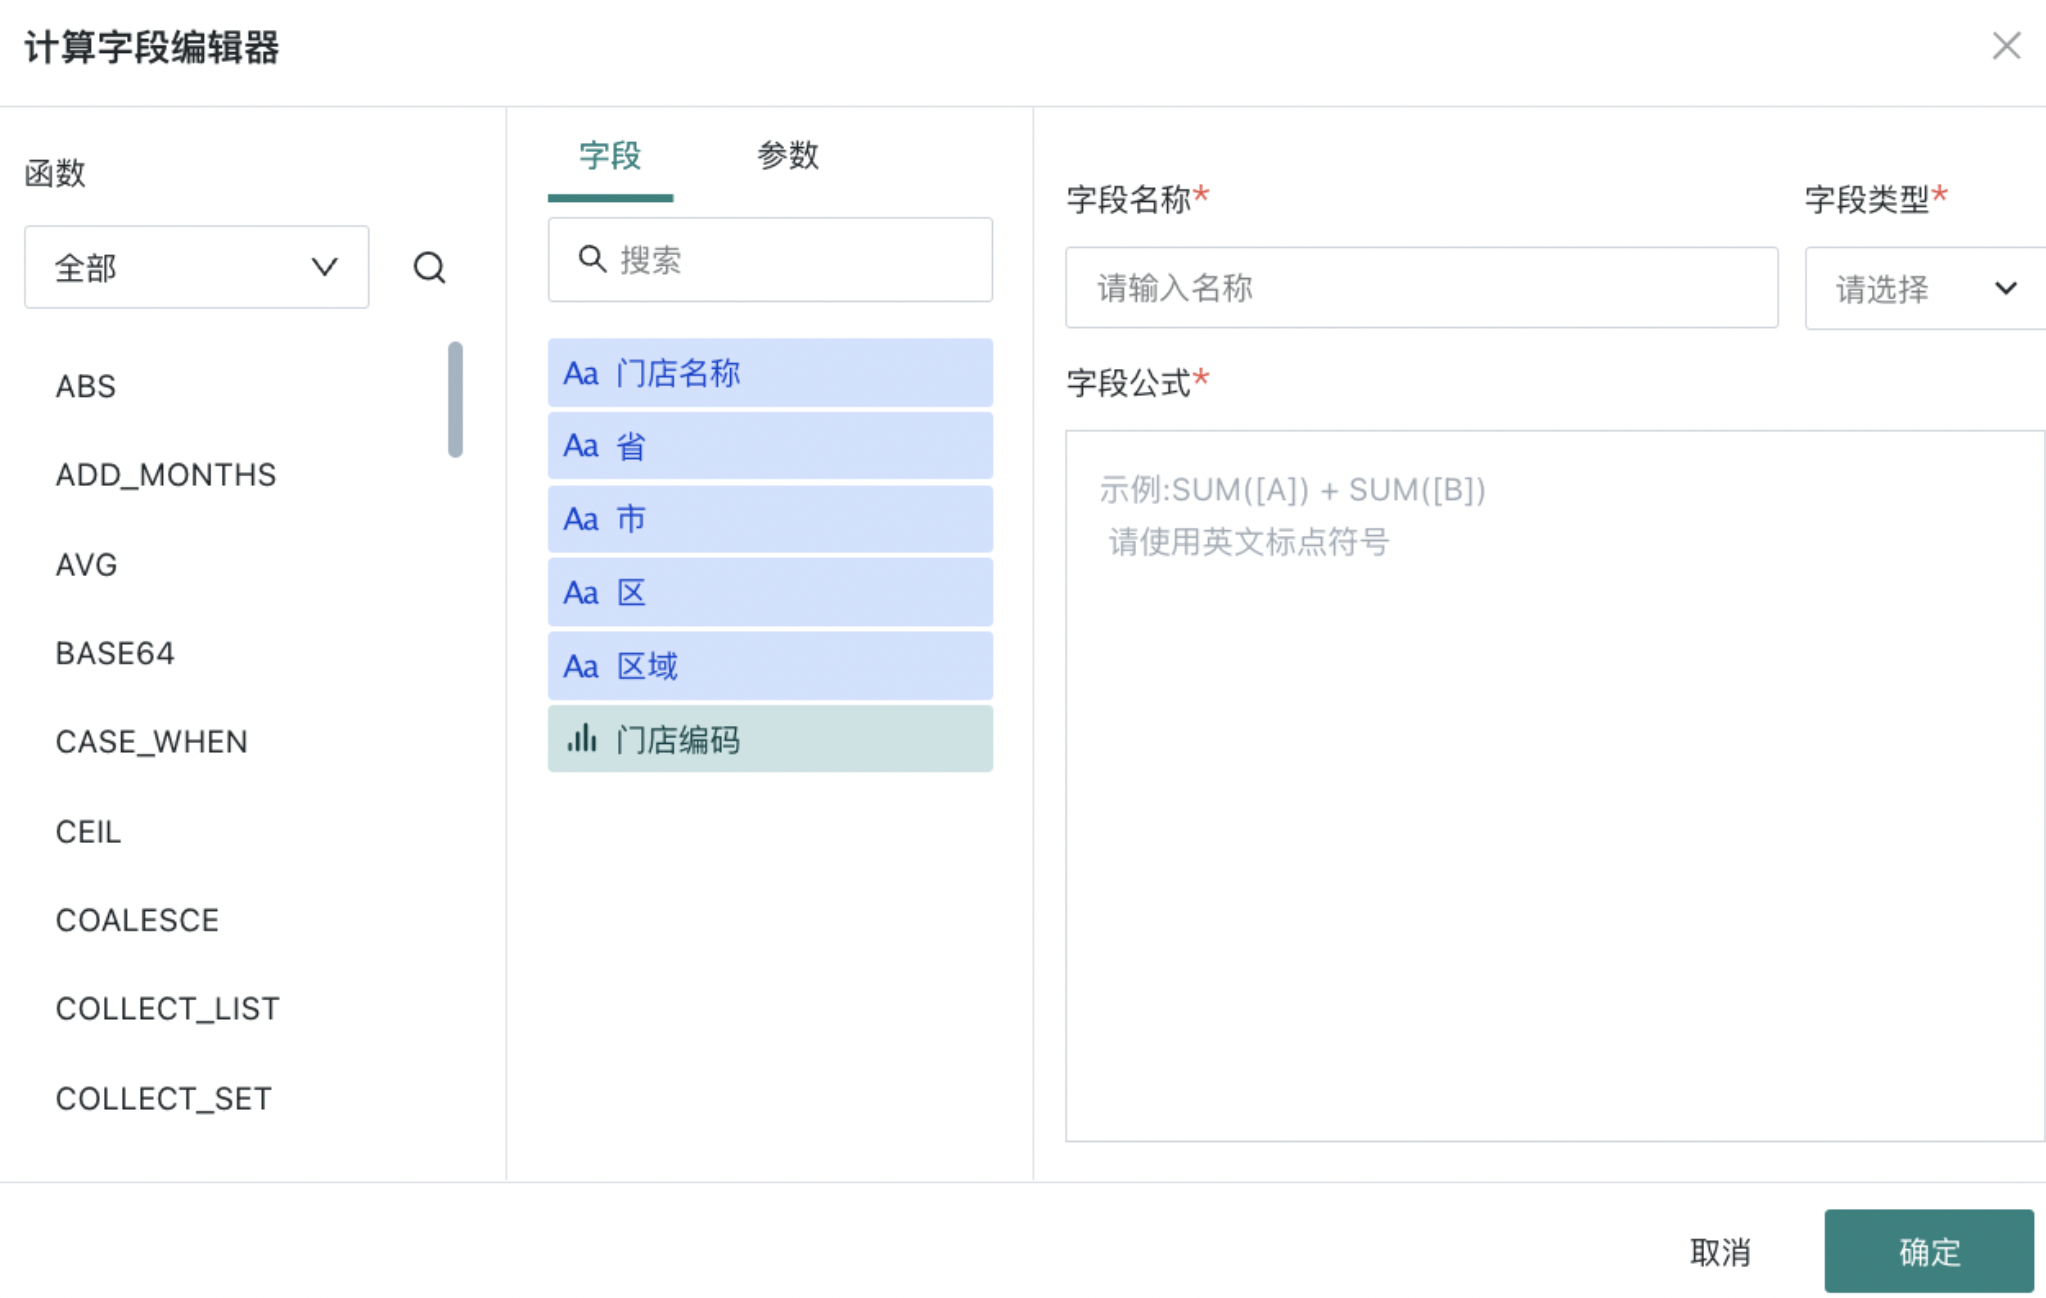Click the 取消 cancel button
2046x1298 pixels.
point(1720,1251)
